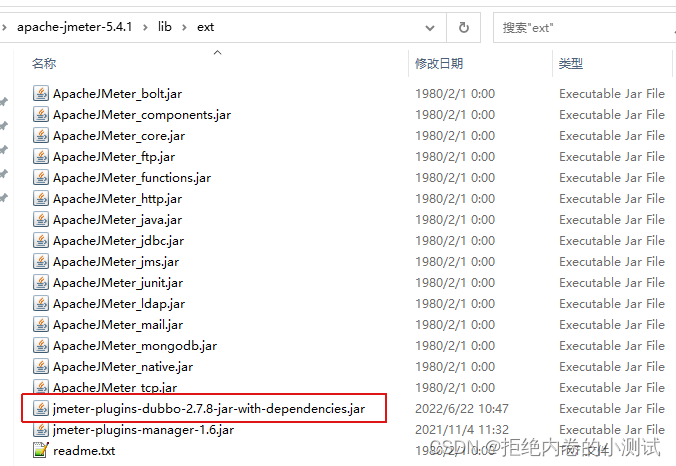Click the jar icon of ApacheJMeter_java.jar
This screenshot has width=676, height=466.
click(41, 220)
